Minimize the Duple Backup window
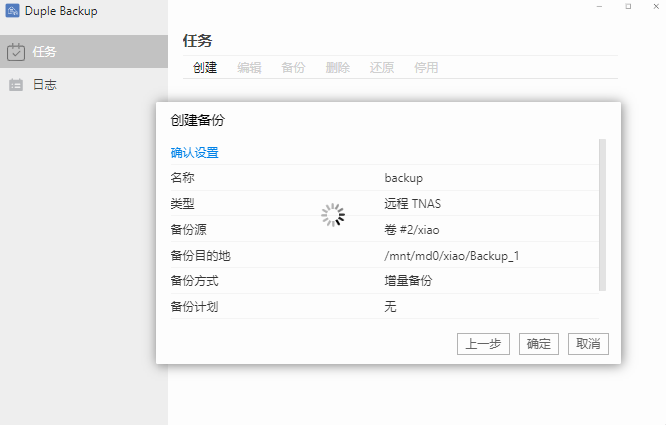 click(599, 7)
